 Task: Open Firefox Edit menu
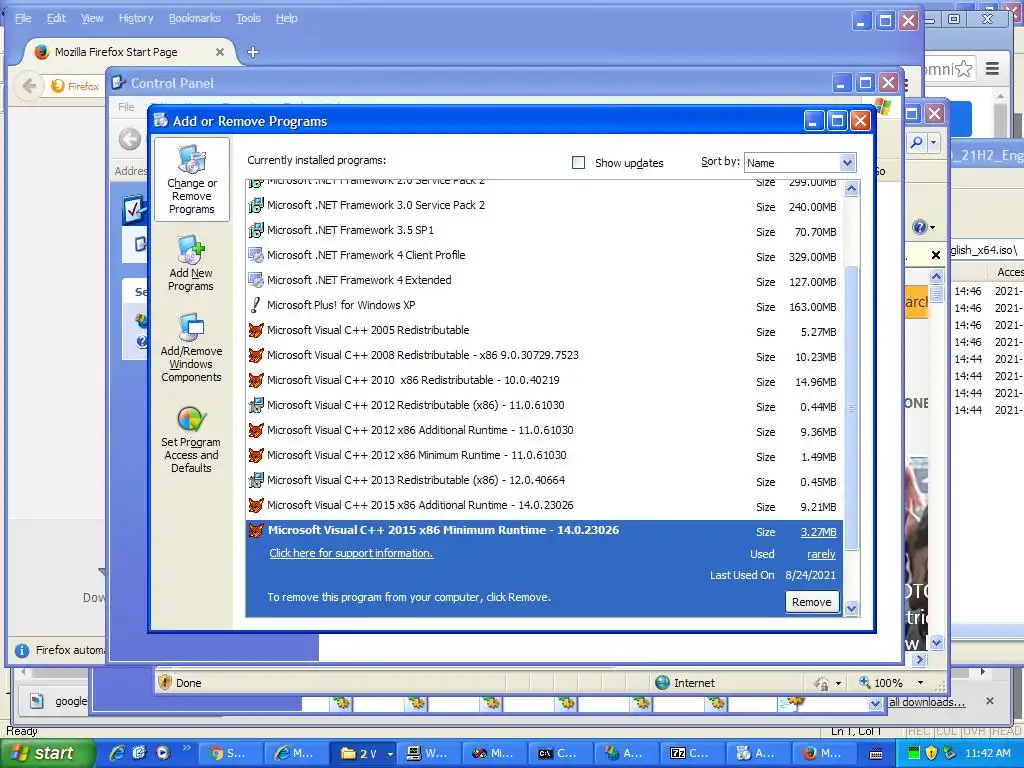(56, 18)
